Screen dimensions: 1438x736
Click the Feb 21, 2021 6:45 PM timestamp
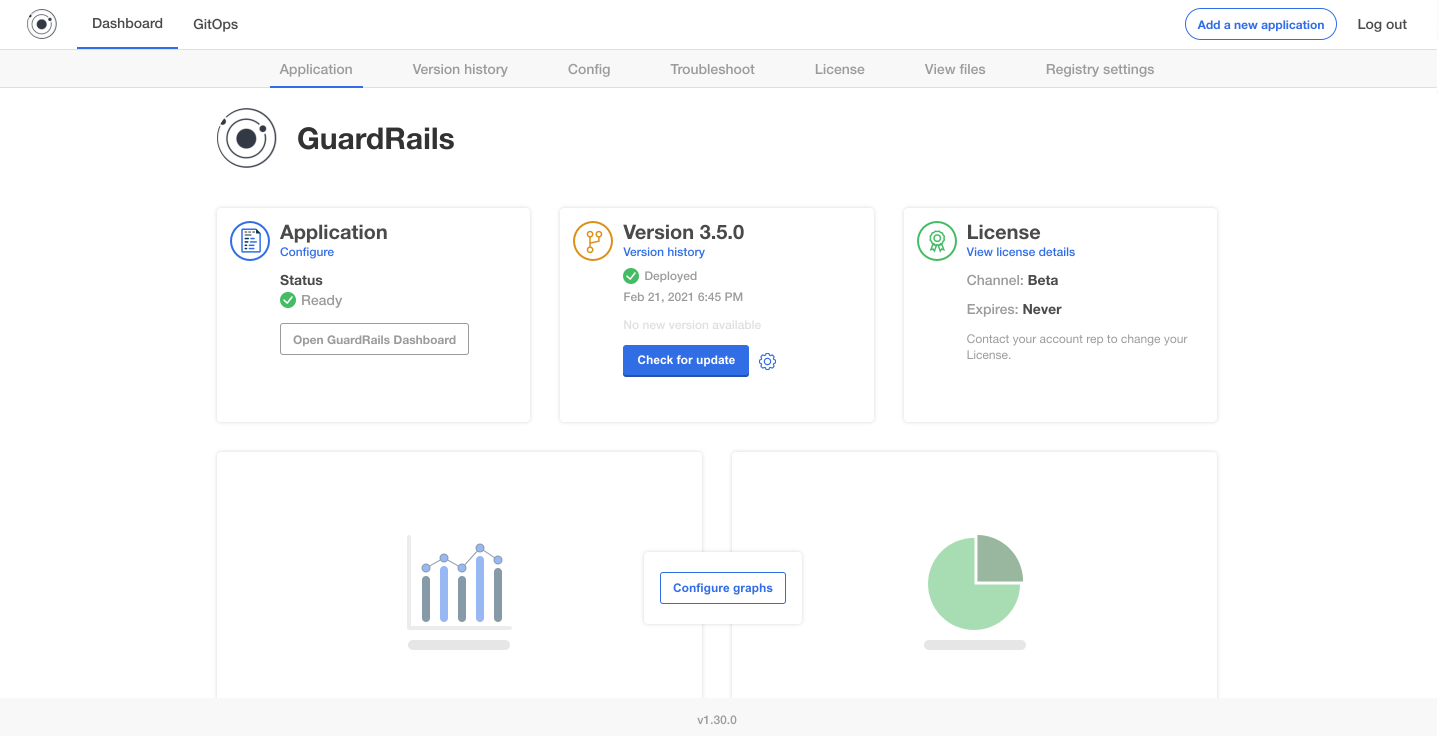click(x=683, y=297)
